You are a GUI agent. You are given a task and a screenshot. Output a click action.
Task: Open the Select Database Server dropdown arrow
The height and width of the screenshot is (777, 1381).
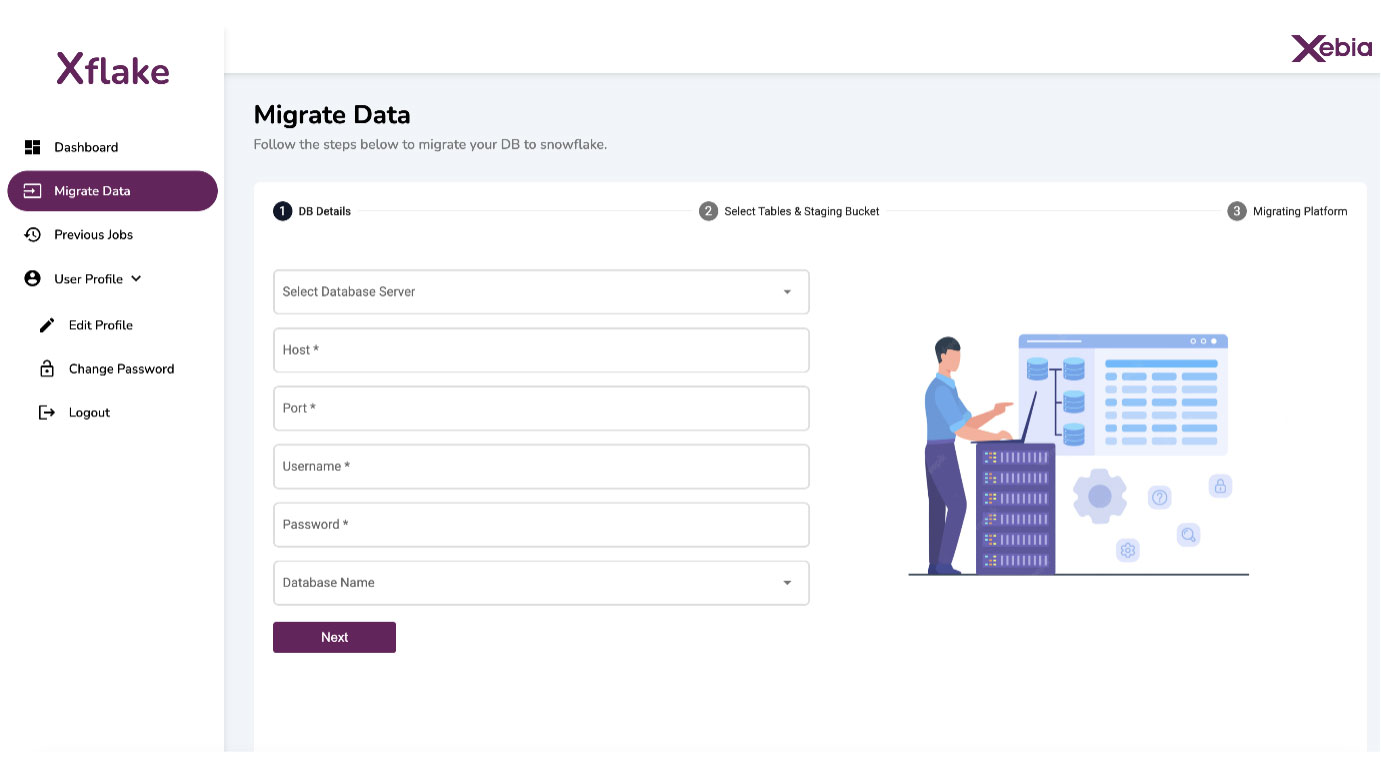[x=787, y=292]
